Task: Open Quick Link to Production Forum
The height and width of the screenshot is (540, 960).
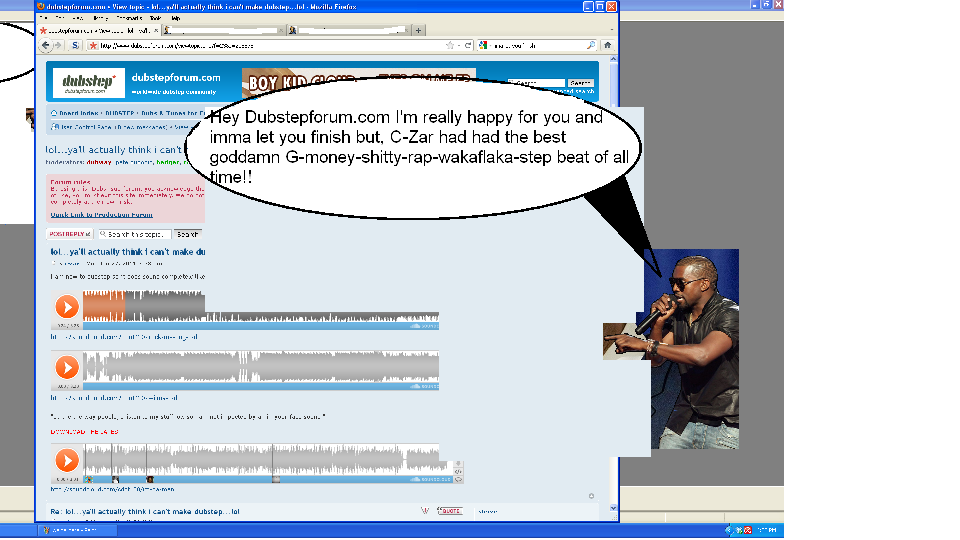Action: (x=102, y=214)
